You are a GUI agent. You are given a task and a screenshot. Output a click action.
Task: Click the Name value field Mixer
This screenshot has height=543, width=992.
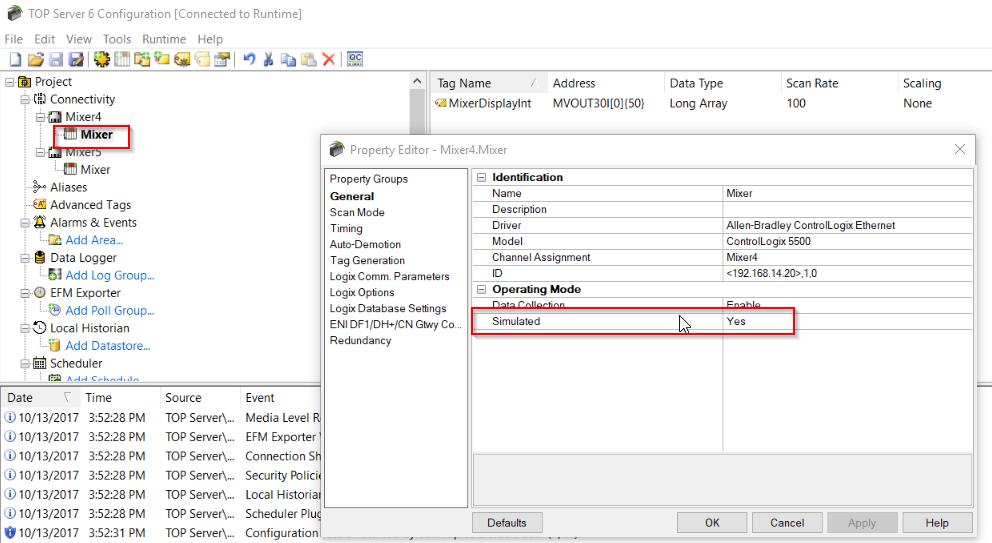click(x=847, y=194)
